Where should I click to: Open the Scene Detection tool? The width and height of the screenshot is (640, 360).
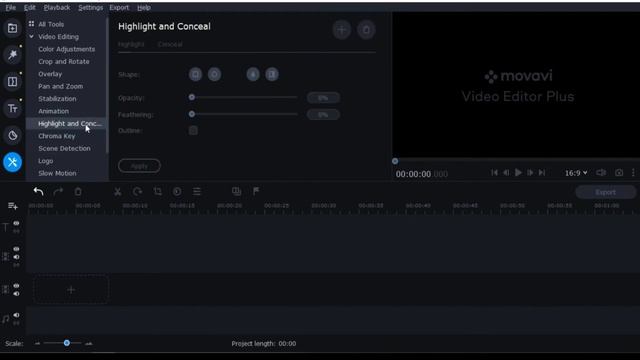coord(64,149)
